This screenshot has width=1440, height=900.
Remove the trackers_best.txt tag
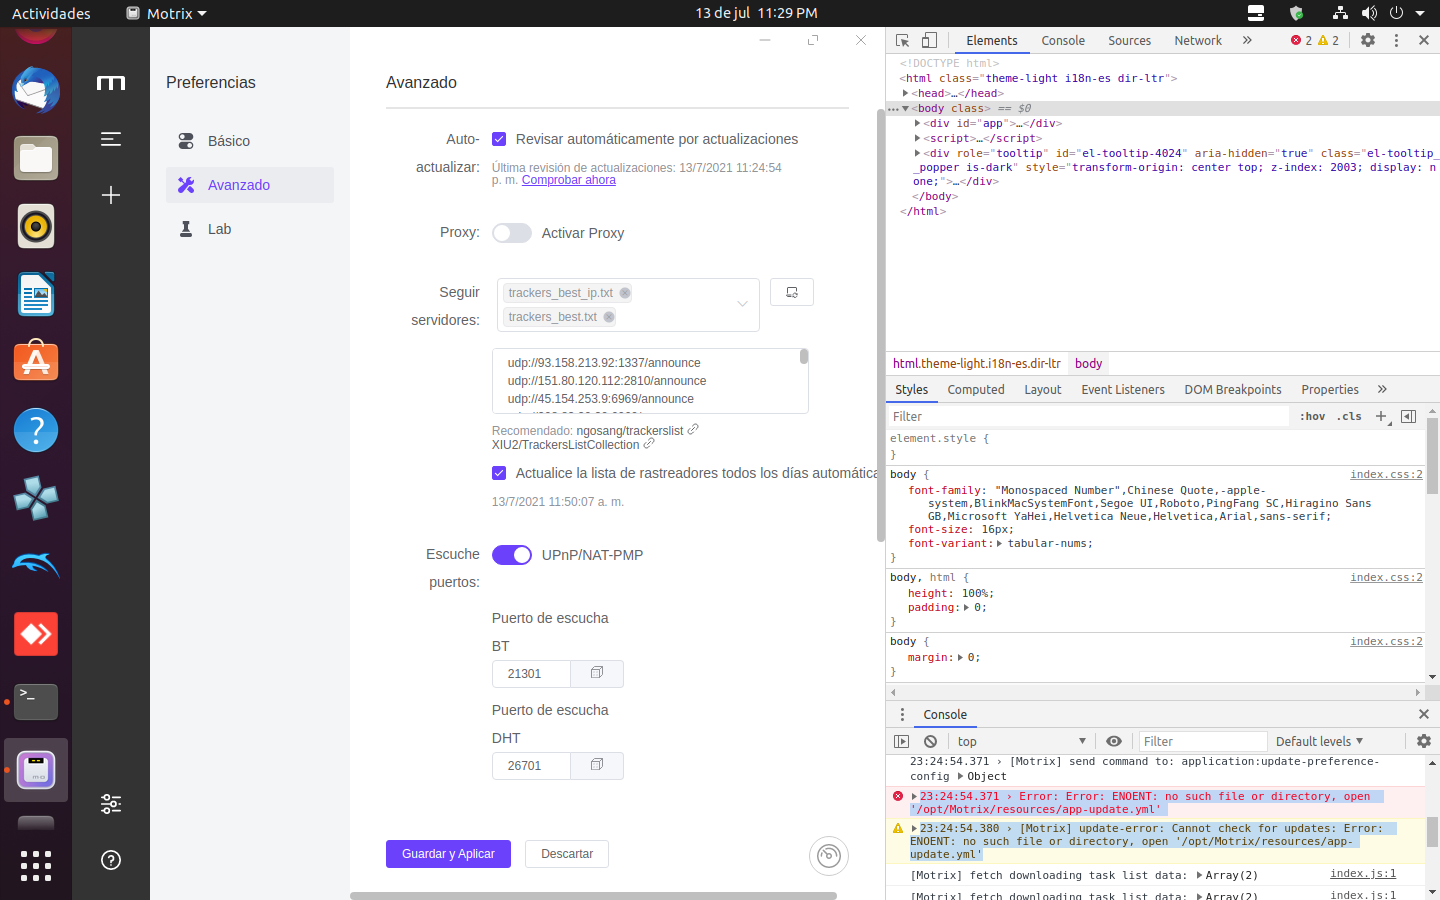pyautogui.click(x=609, y=317)
